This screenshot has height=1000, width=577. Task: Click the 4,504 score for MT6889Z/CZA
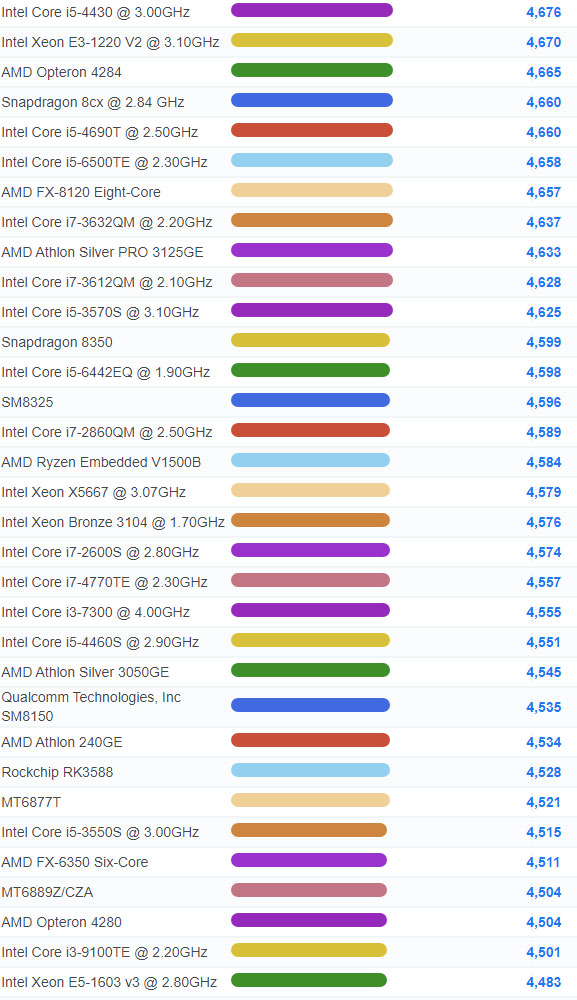(544, 892)
